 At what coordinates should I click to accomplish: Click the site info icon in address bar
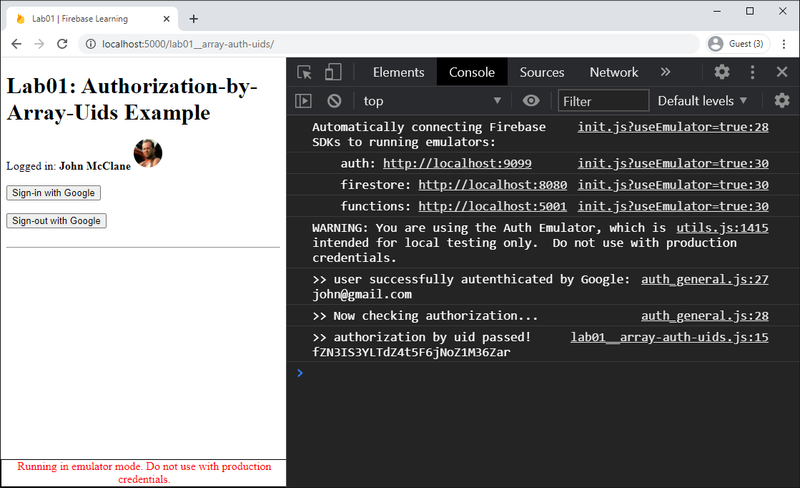(x=90, y=44)
